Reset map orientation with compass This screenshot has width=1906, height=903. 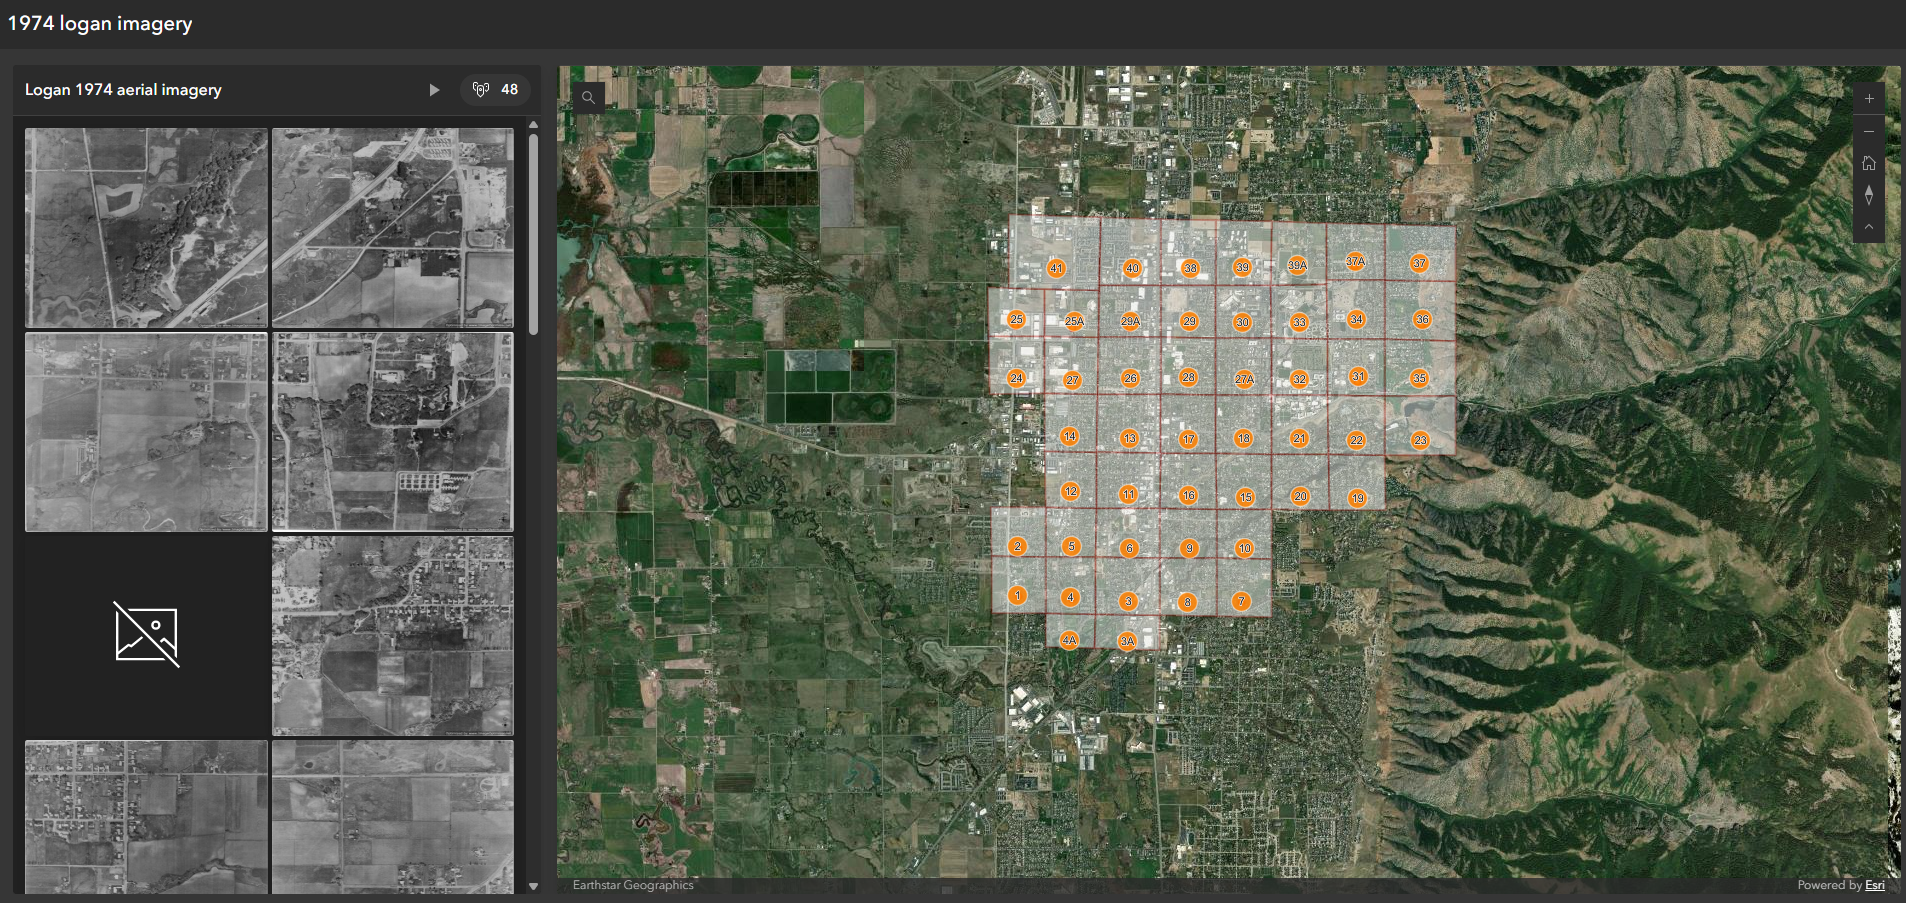[1868, 195]
